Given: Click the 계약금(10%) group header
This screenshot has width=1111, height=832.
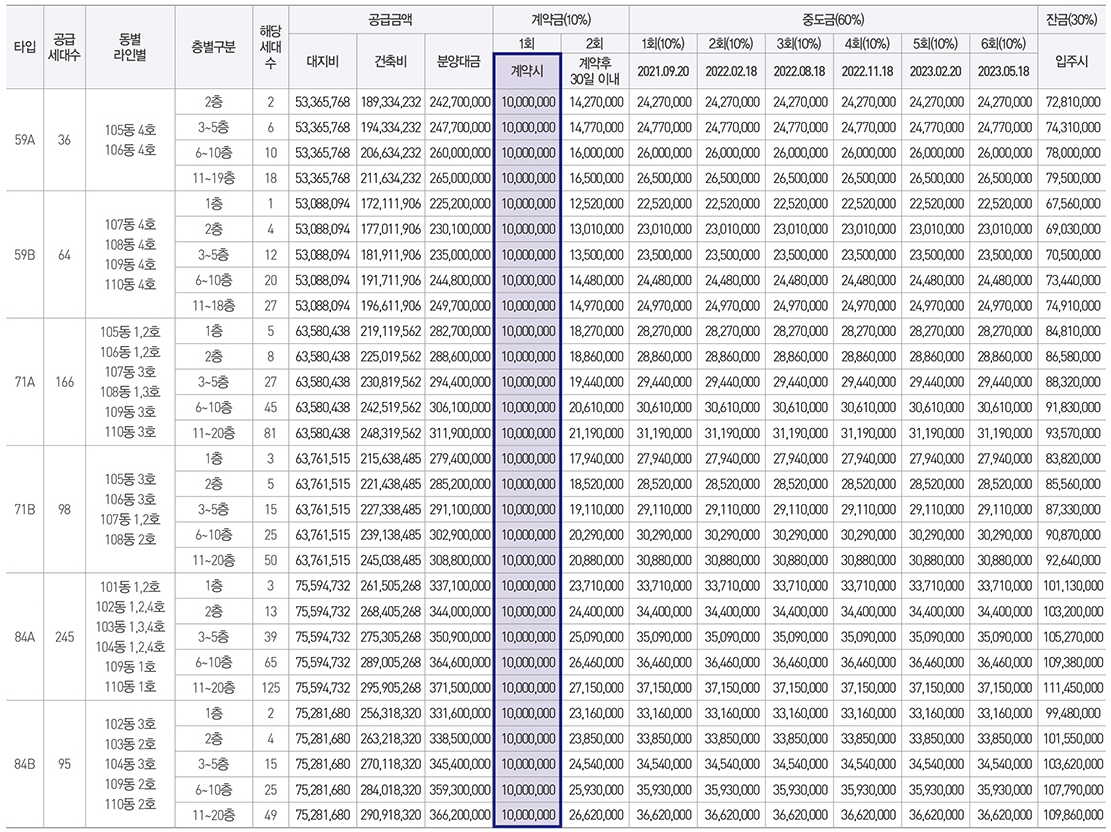Looking at the screenshot, I should (x=560, y=20).
